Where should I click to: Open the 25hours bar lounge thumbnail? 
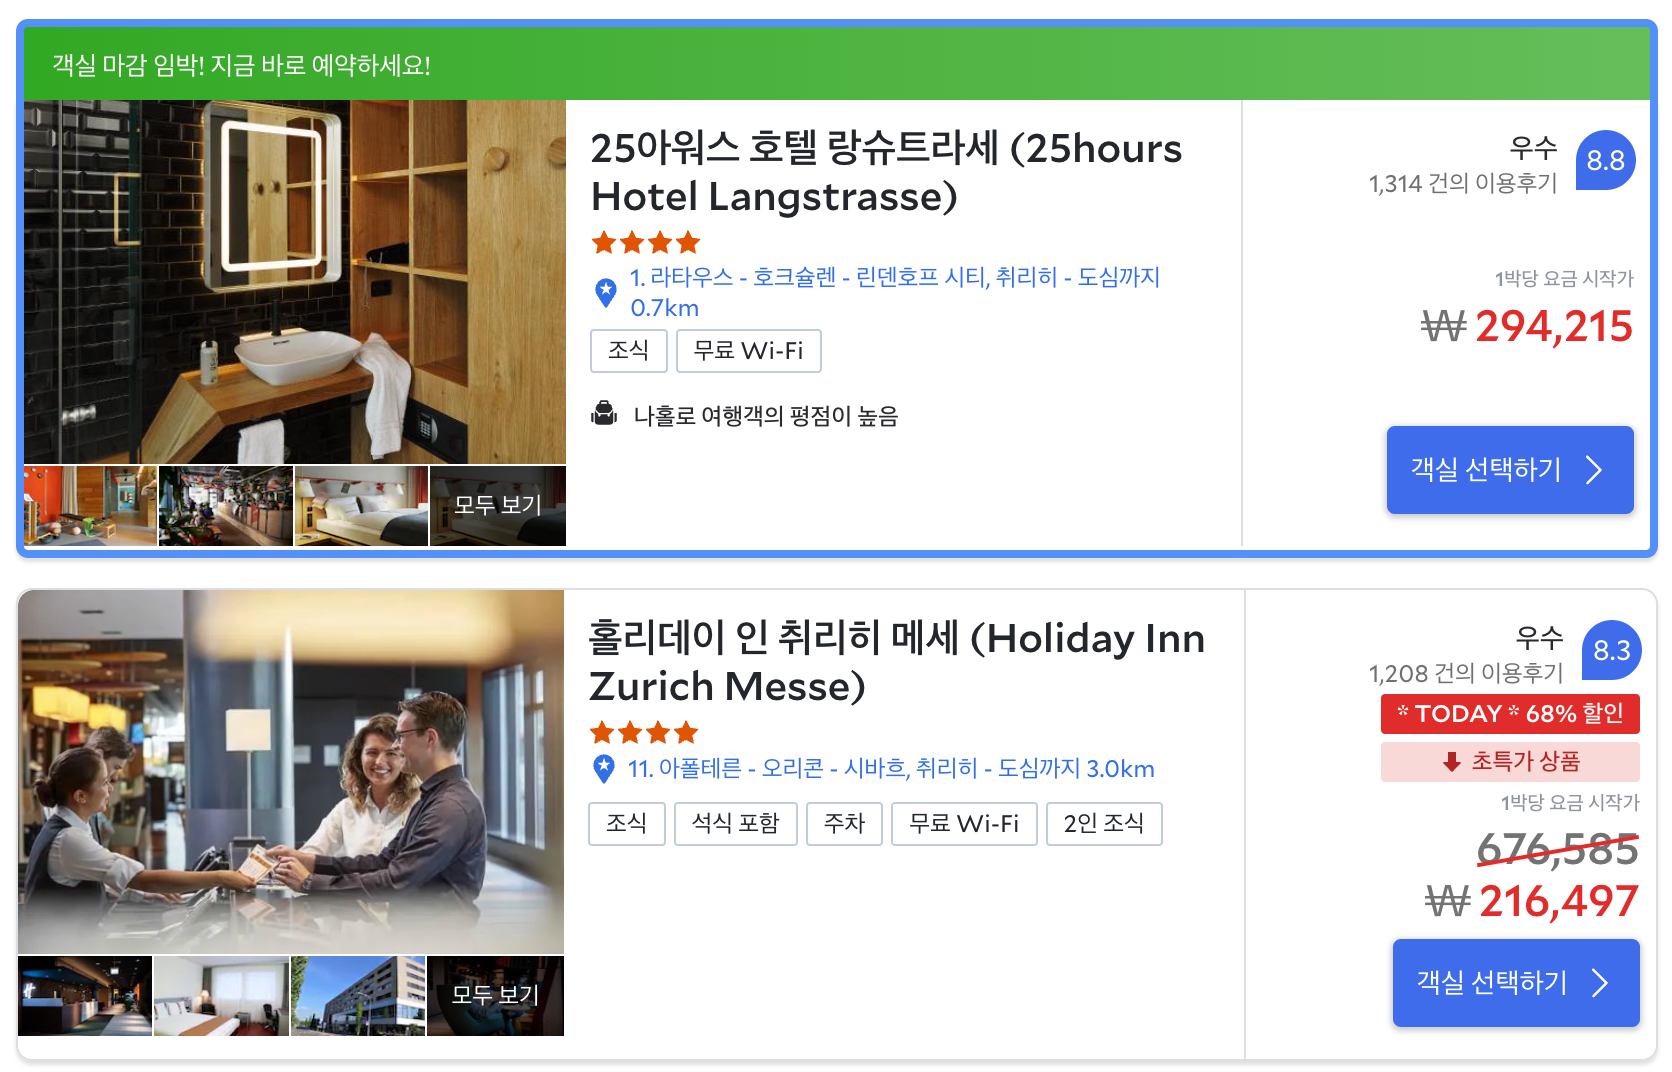click(226, 506)
